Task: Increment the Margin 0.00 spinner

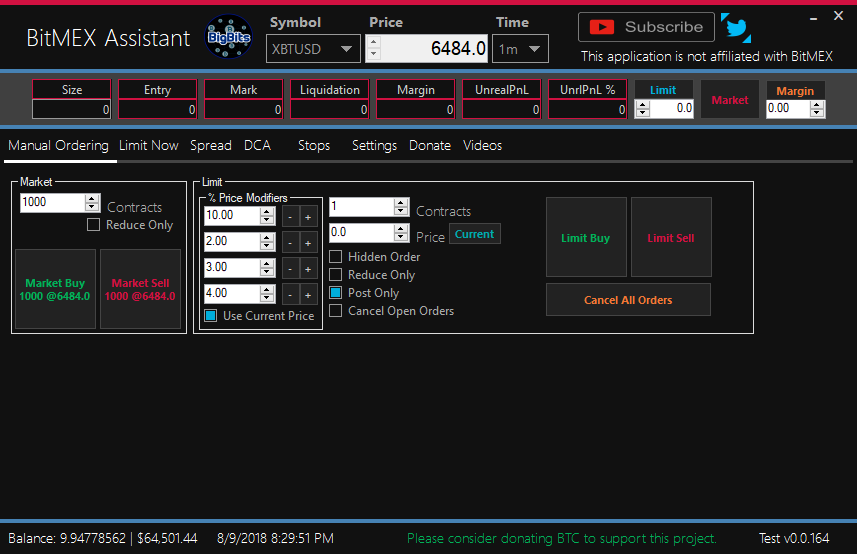Action: click(817, 104)
